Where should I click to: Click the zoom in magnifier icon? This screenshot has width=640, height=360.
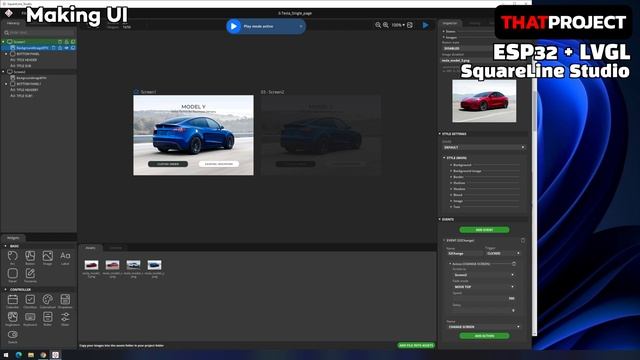pyautogui.click(x=386, y=25)
